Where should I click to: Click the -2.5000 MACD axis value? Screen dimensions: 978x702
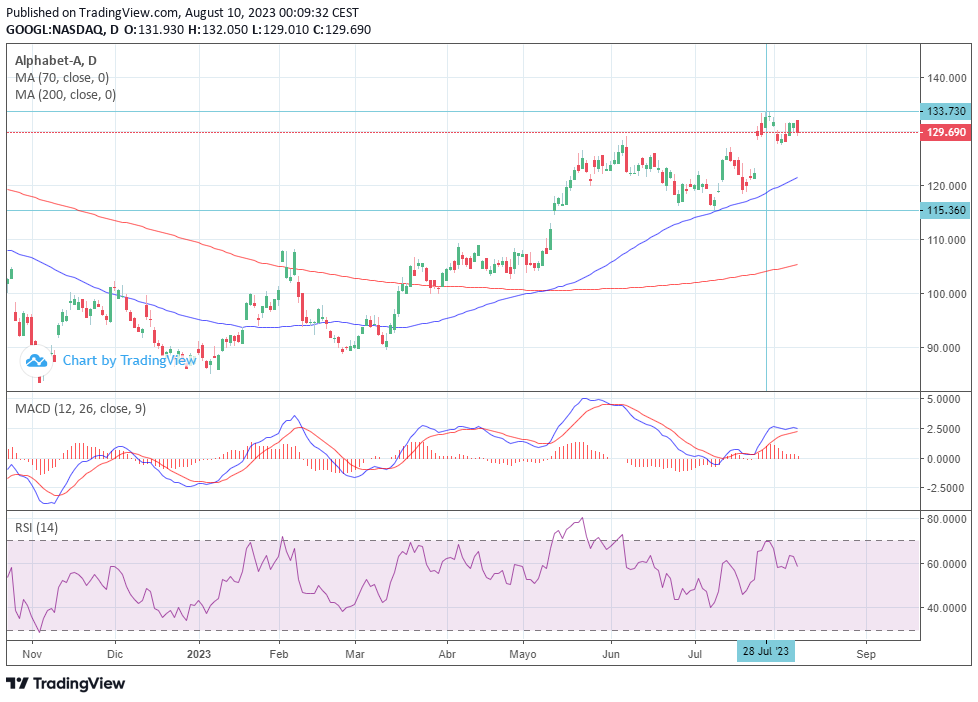(x=947, y=489)
